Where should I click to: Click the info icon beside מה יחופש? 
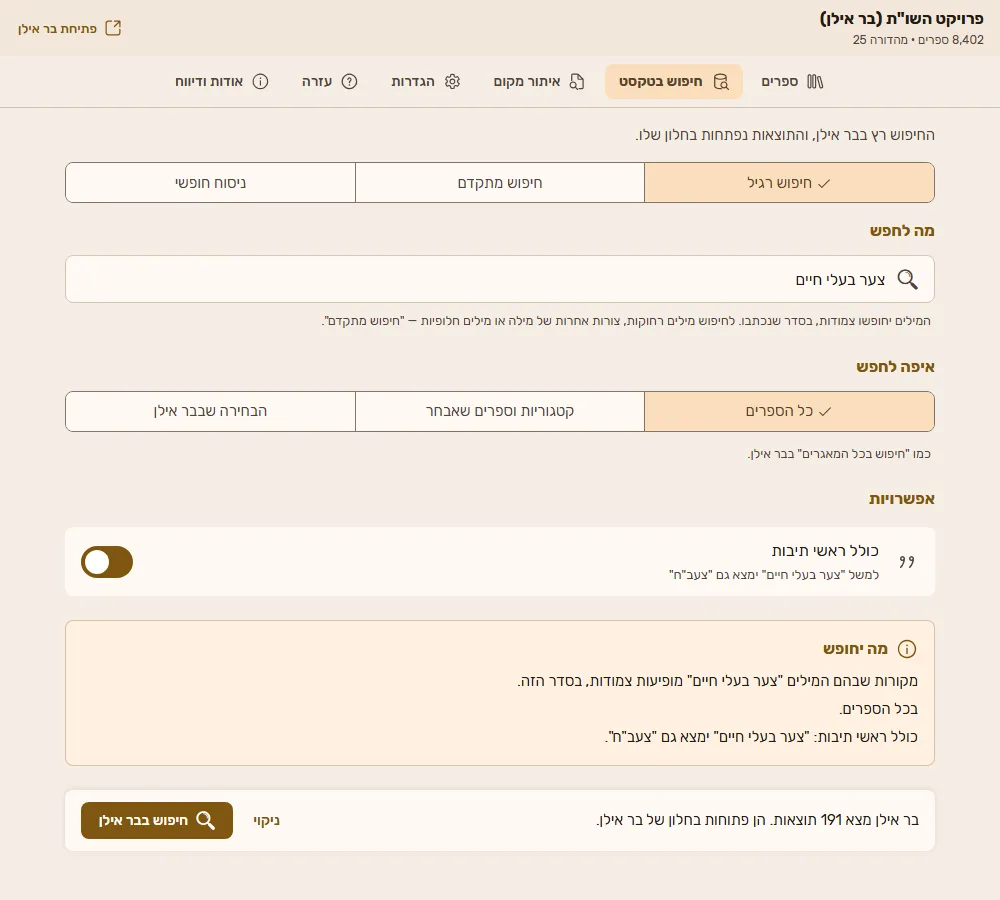coord(907,649)
